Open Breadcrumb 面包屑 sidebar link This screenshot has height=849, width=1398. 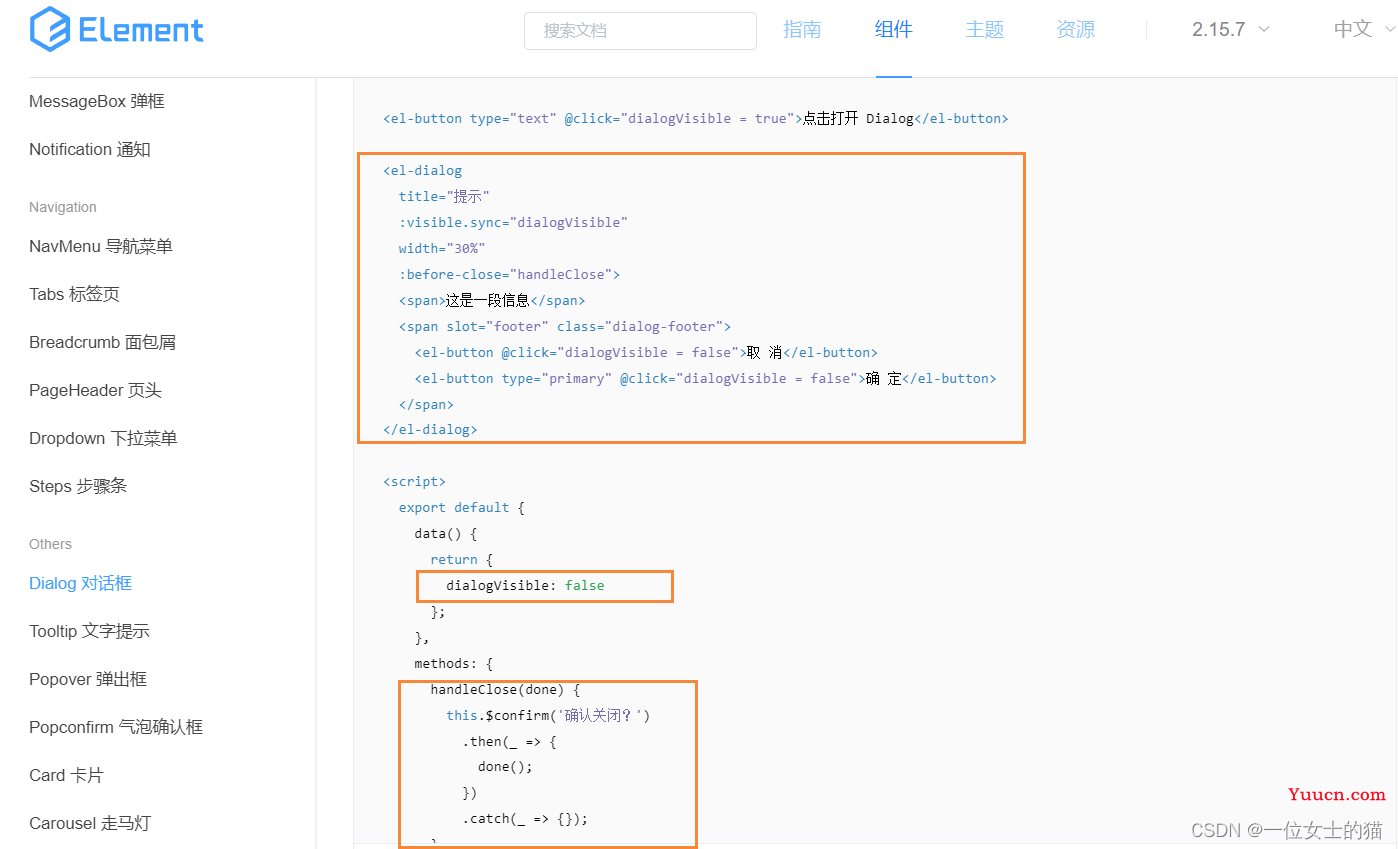[x=102, y=342]
